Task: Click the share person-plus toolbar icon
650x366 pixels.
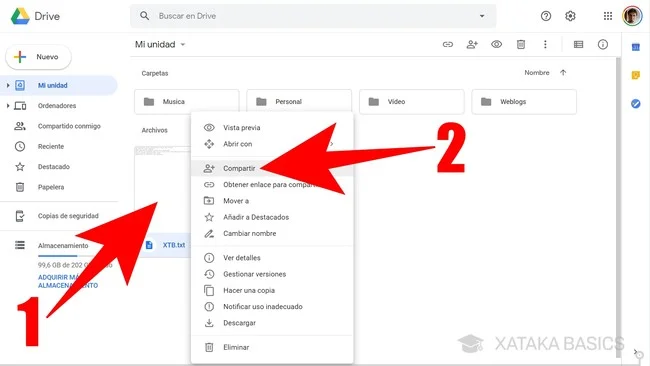Action: click(472, 44)
